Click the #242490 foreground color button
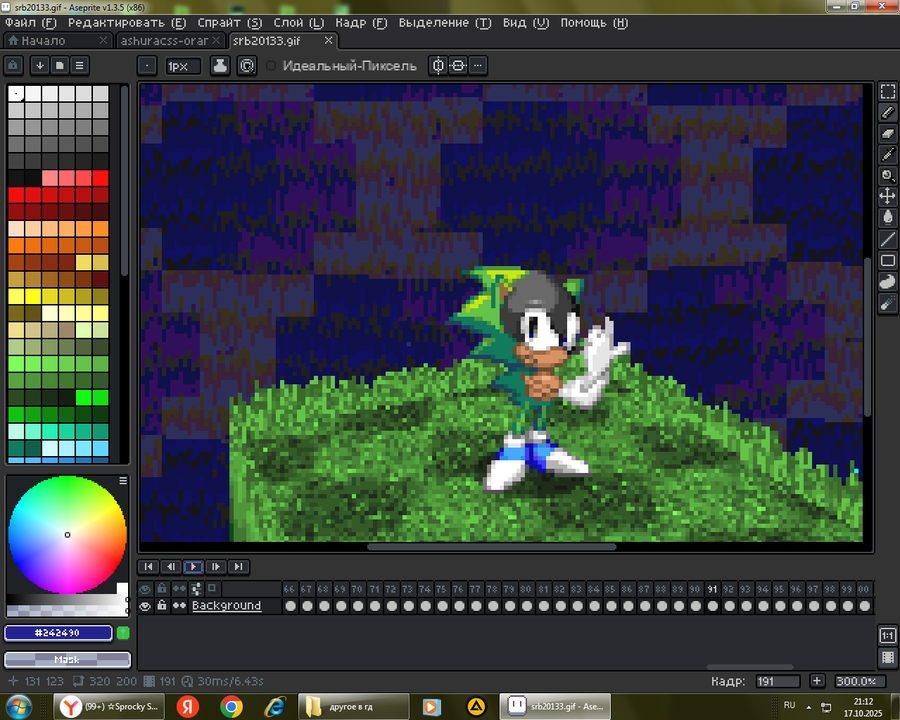The image size is (900, 720). tap(58, 633)
